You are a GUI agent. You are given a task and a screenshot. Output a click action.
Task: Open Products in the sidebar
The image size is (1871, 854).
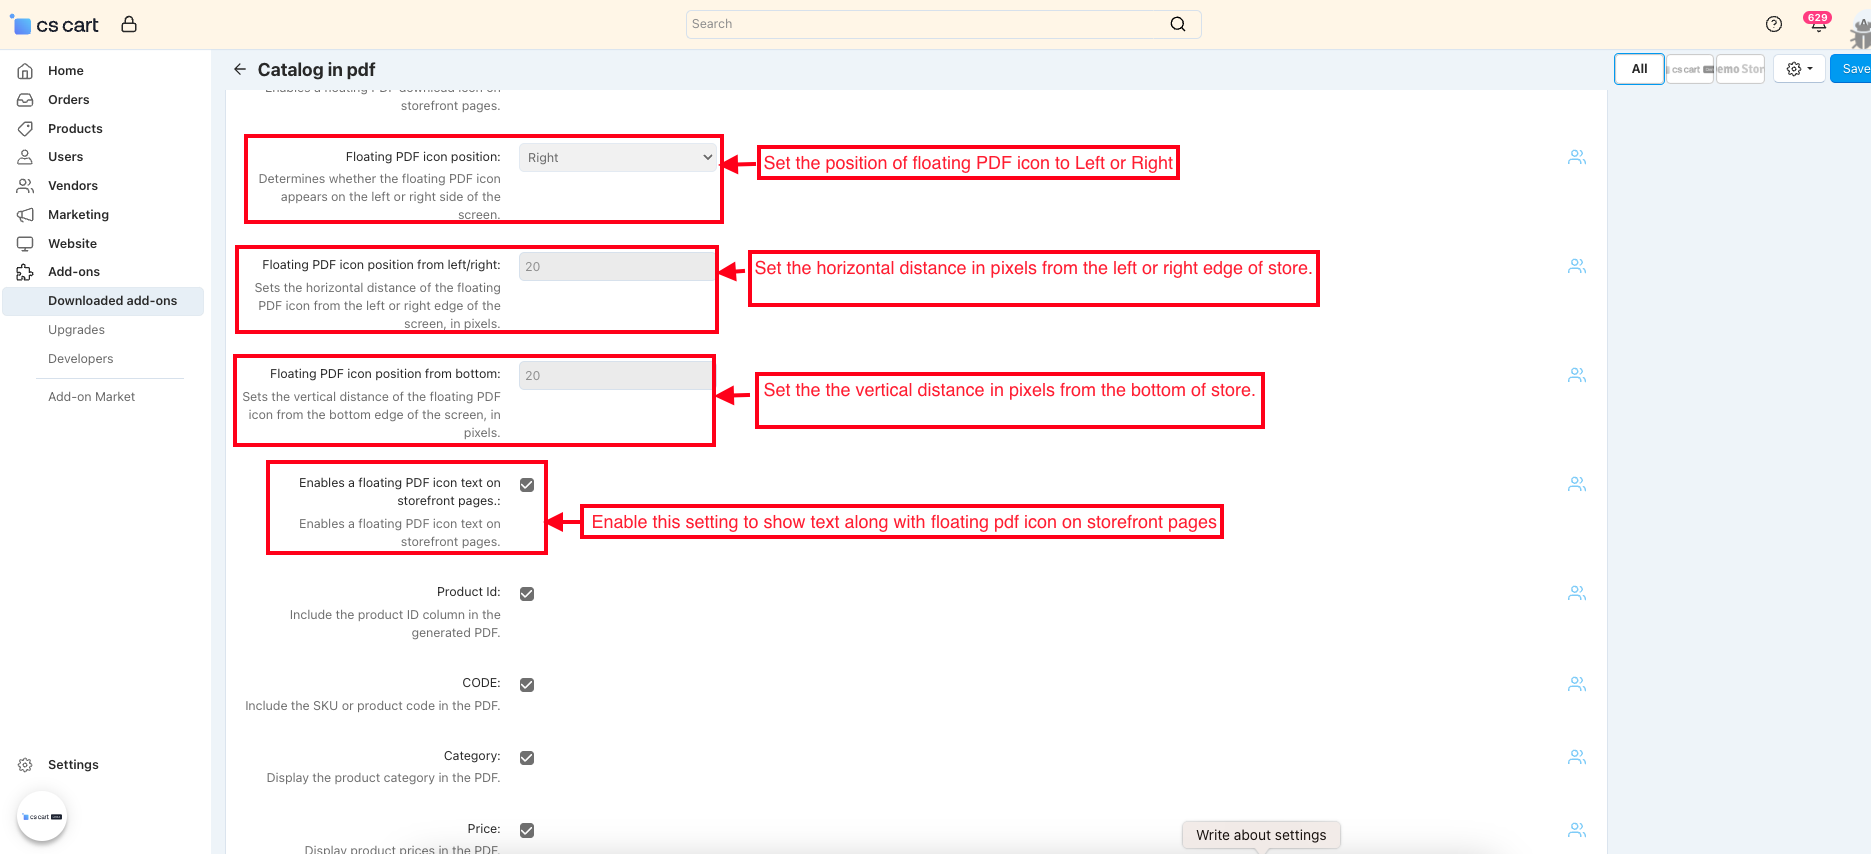pyautogui.click(x=75, y=128)
